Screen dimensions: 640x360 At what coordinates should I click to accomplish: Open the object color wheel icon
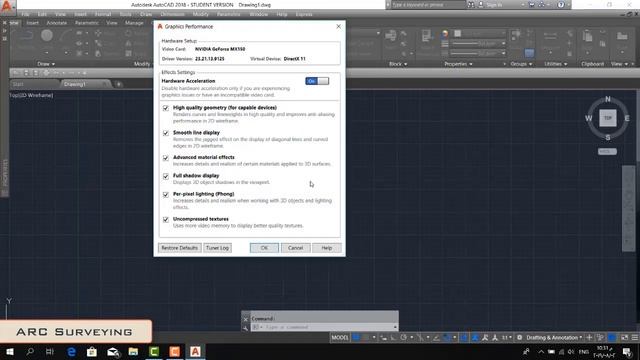pos(445,34)
